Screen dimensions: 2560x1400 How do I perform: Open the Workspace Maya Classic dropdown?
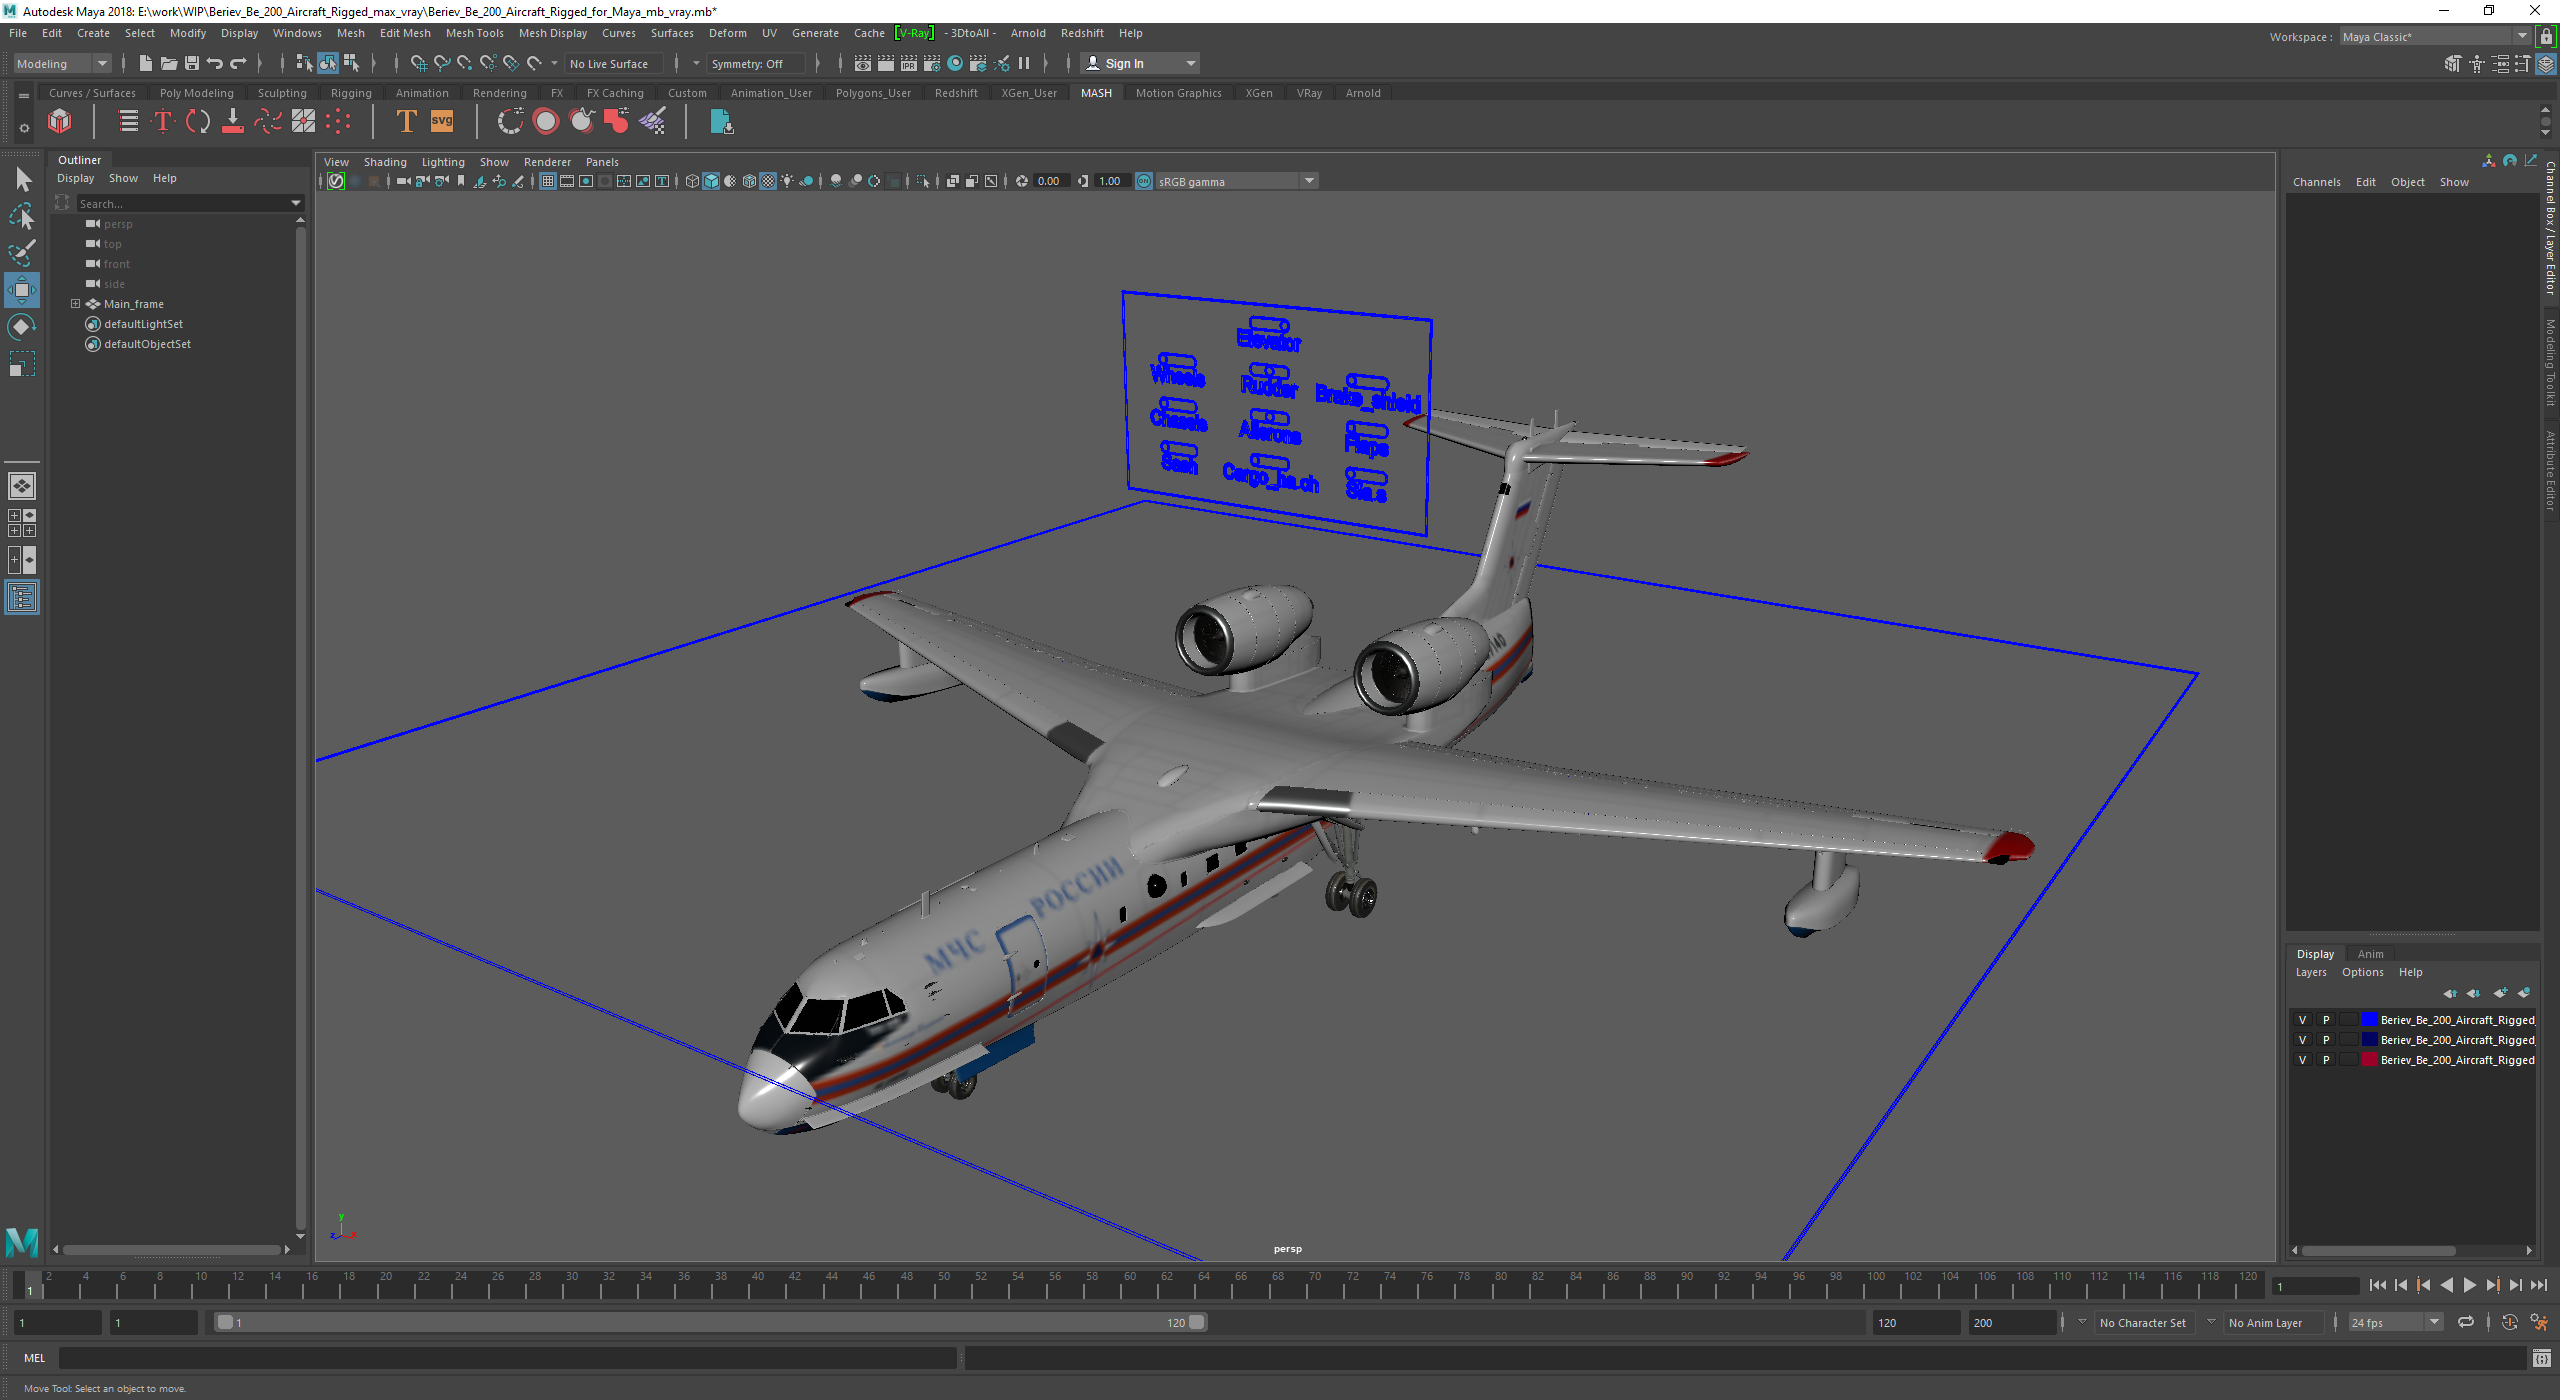pos(2435,37)
